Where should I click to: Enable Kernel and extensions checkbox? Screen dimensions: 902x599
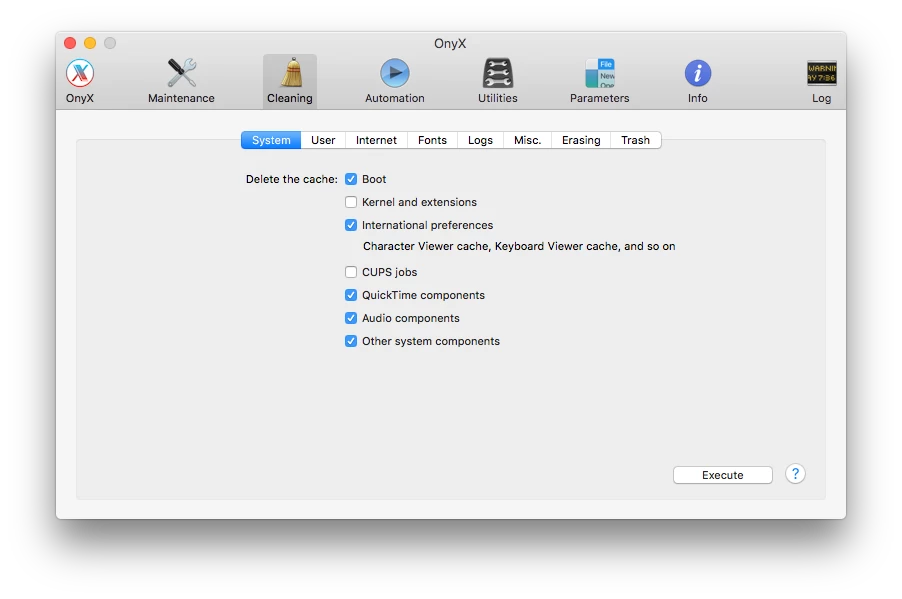point(351,202)
